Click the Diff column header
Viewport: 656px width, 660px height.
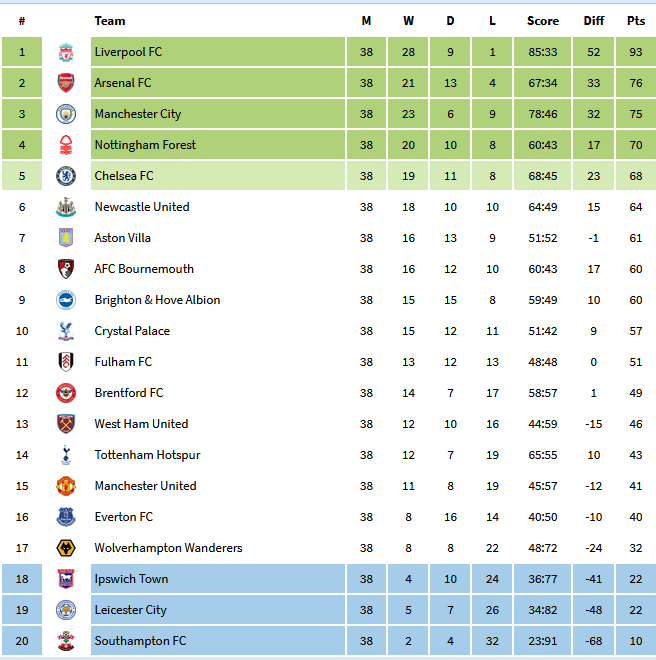coord(594,21)
